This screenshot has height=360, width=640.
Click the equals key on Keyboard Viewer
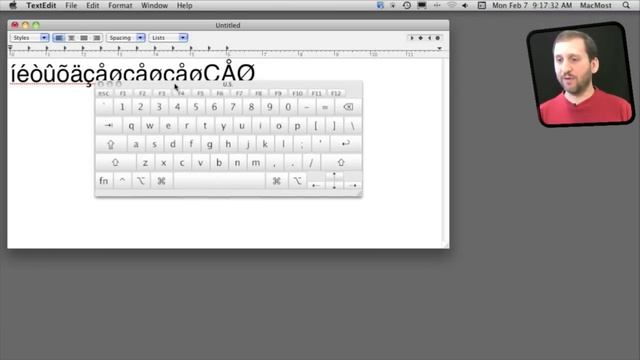click(325, 107)
